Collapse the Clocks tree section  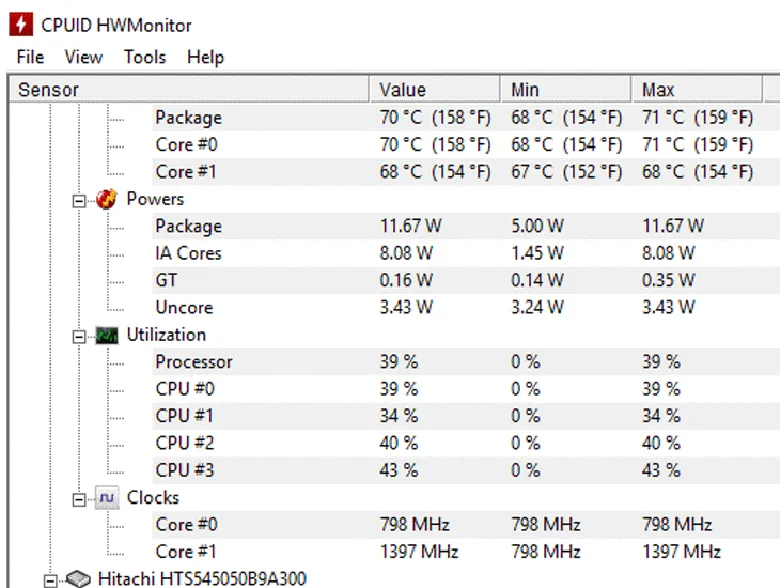coord(79,499)
